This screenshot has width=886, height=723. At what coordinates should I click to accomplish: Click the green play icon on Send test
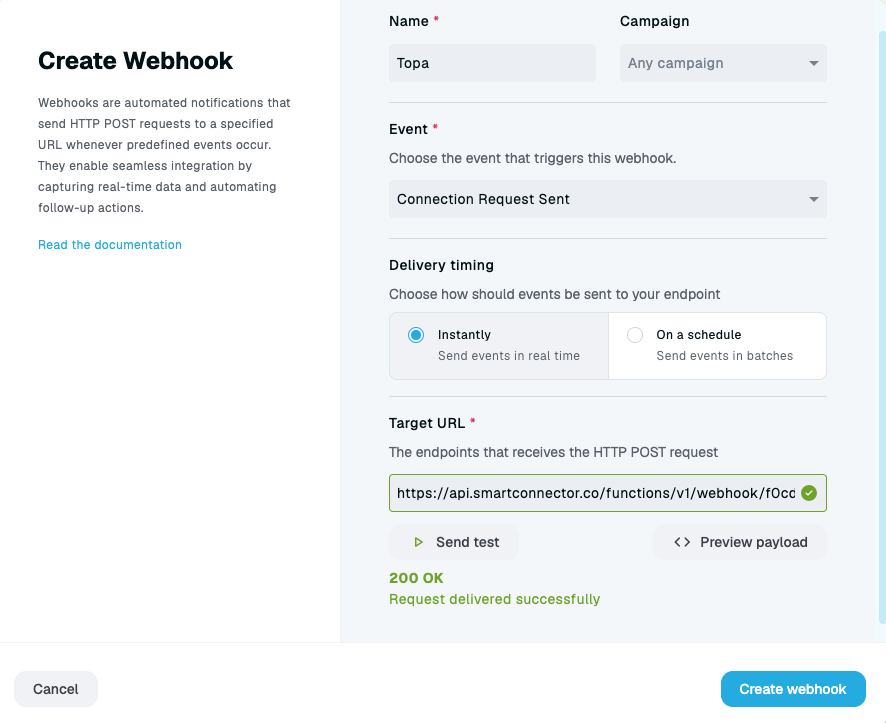(418, 542)
